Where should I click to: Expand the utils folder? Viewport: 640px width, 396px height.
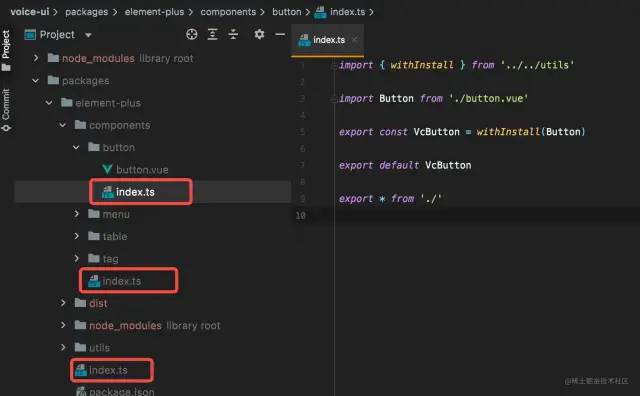(x=63, y=347)
